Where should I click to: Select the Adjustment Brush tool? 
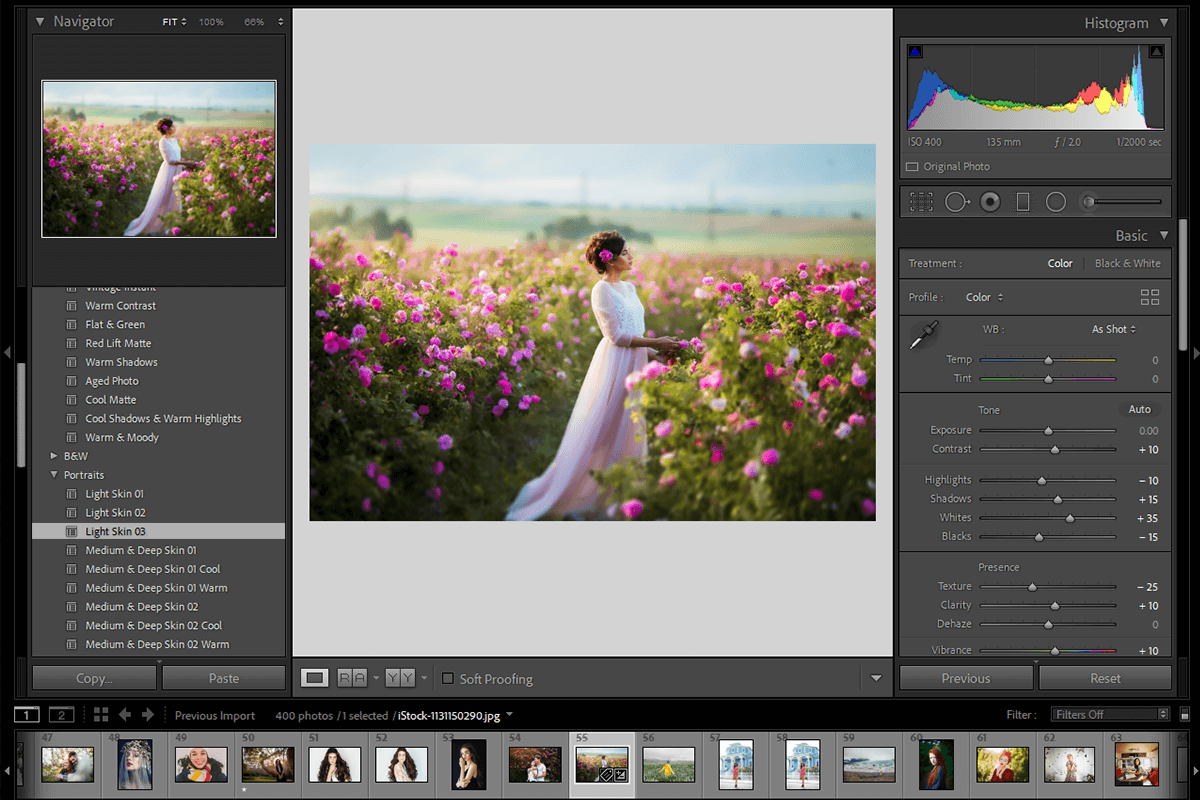(1122, 202)
